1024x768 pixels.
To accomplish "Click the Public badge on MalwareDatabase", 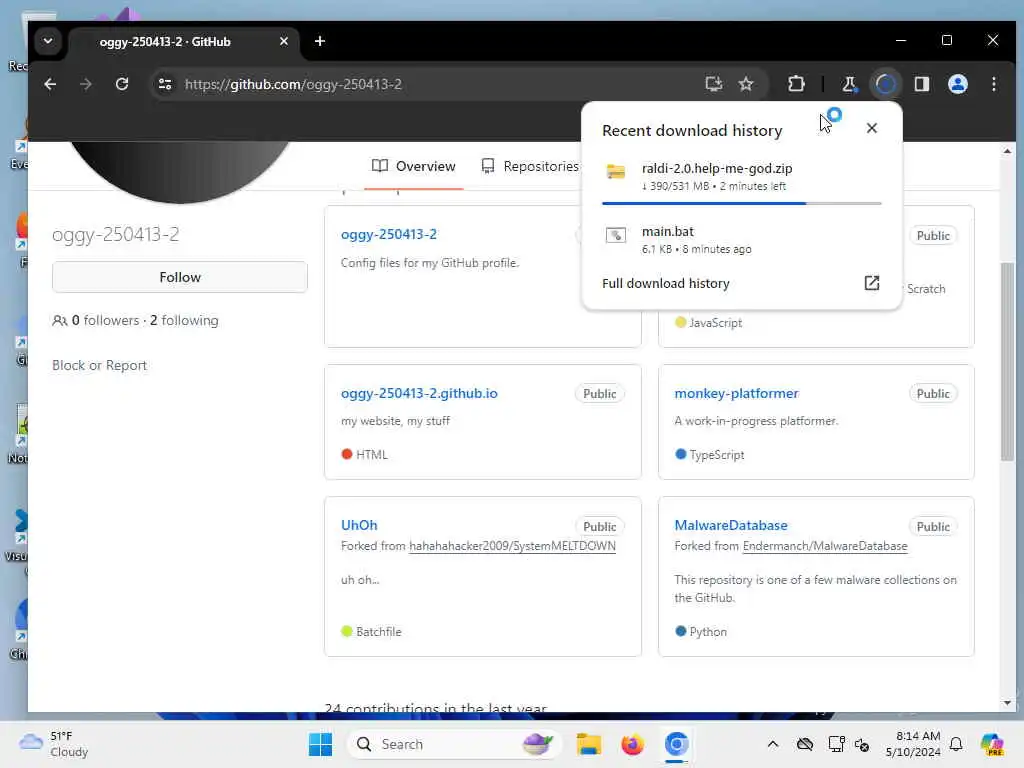I will pos(933,526).
